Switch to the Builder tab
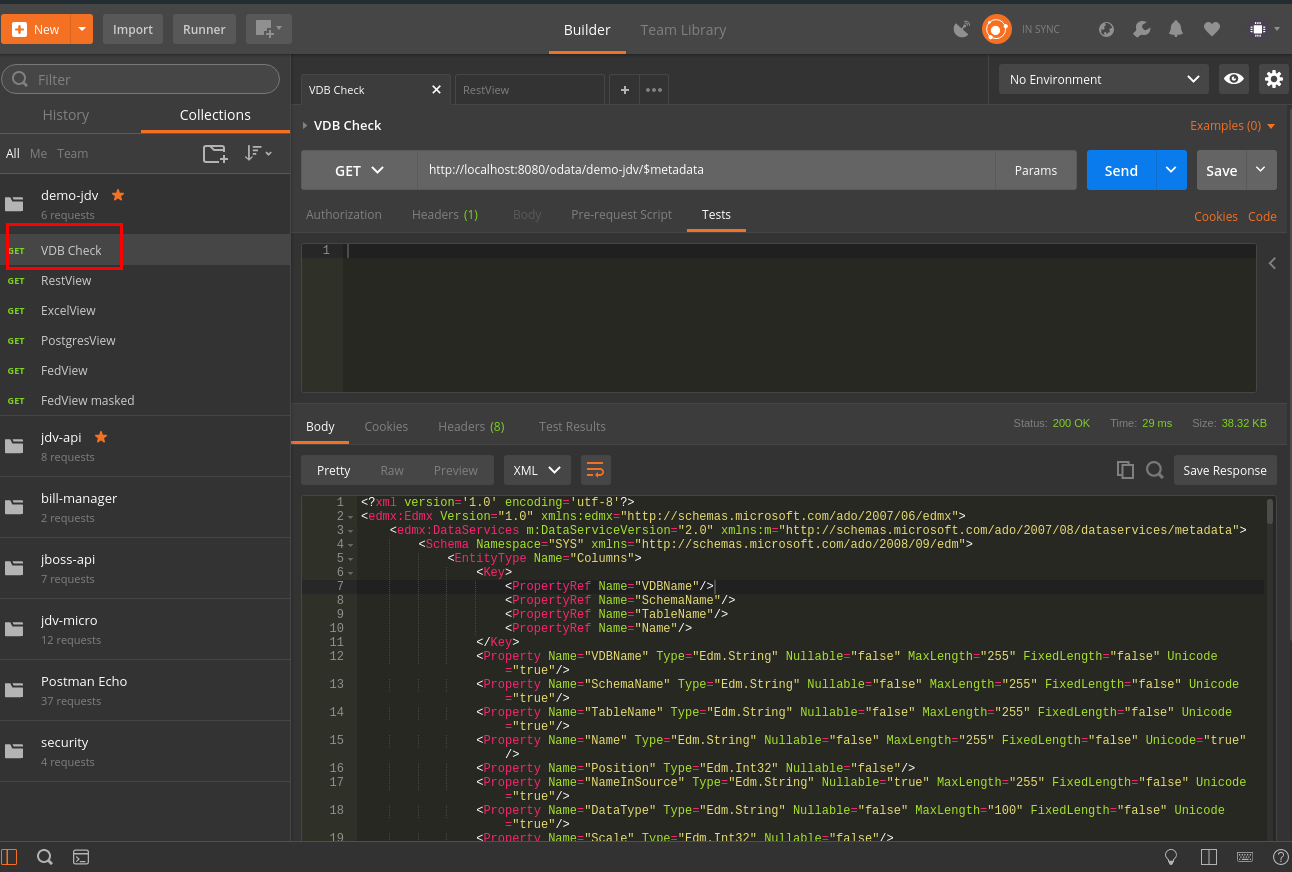This screenshot has width=1292, height=872. click(587, 29)
